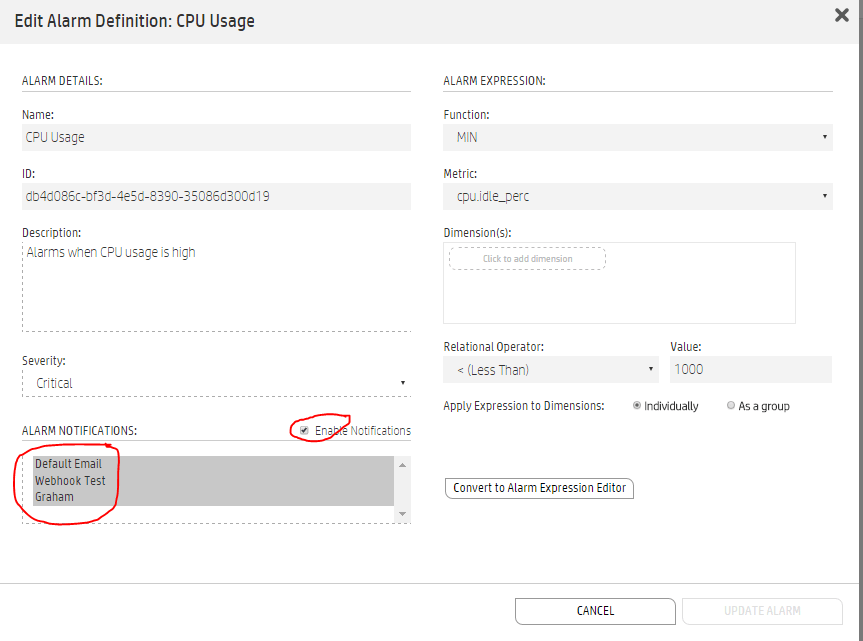863x641 pixels.
Task: Click the Function dropdown arrow
Action: (x=825, y=137)
